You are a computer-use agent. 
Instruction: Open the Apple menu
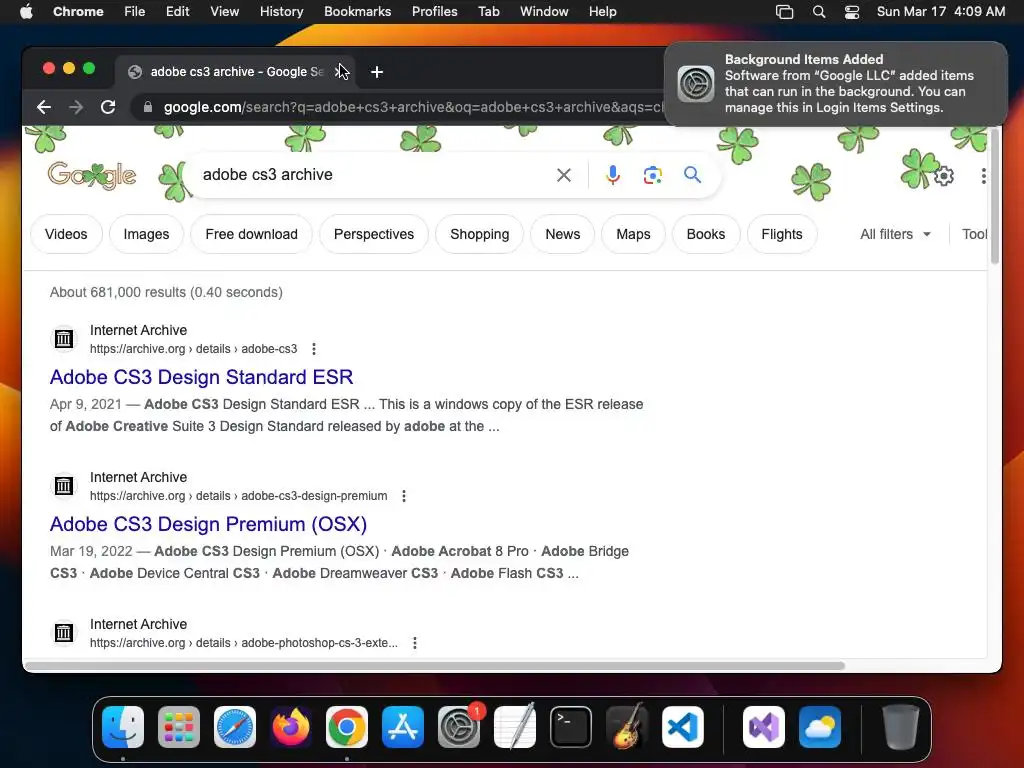pyautogui.click(x=26, y=12)
